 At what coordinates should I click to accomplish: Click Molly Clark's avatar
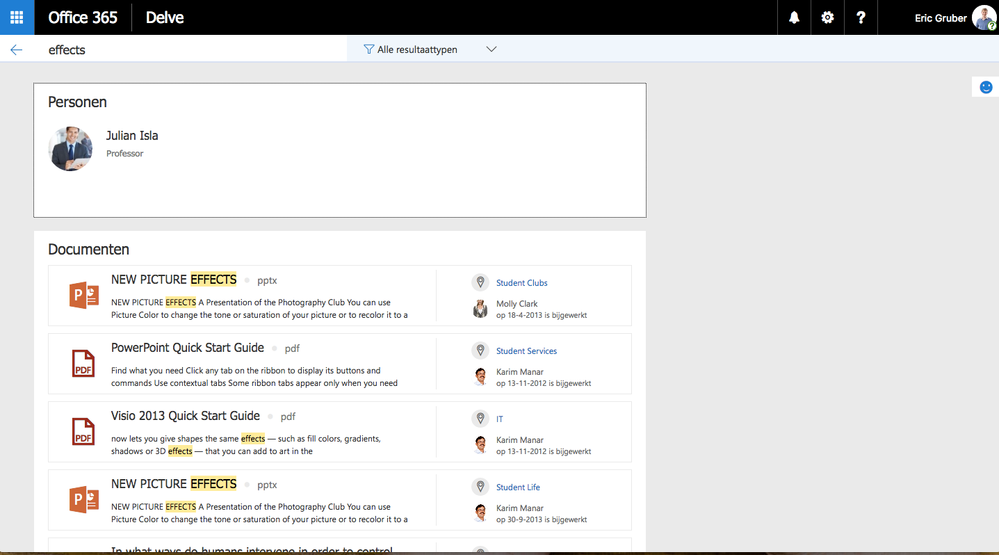(x=480, y=309)
